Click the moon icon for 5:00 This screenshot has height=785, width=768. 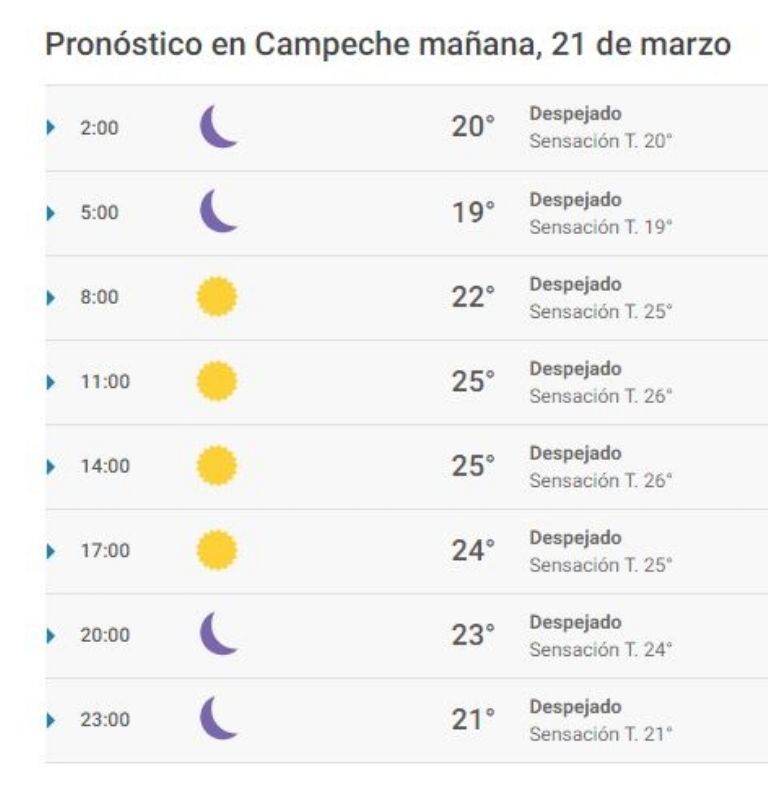[219, 211]
